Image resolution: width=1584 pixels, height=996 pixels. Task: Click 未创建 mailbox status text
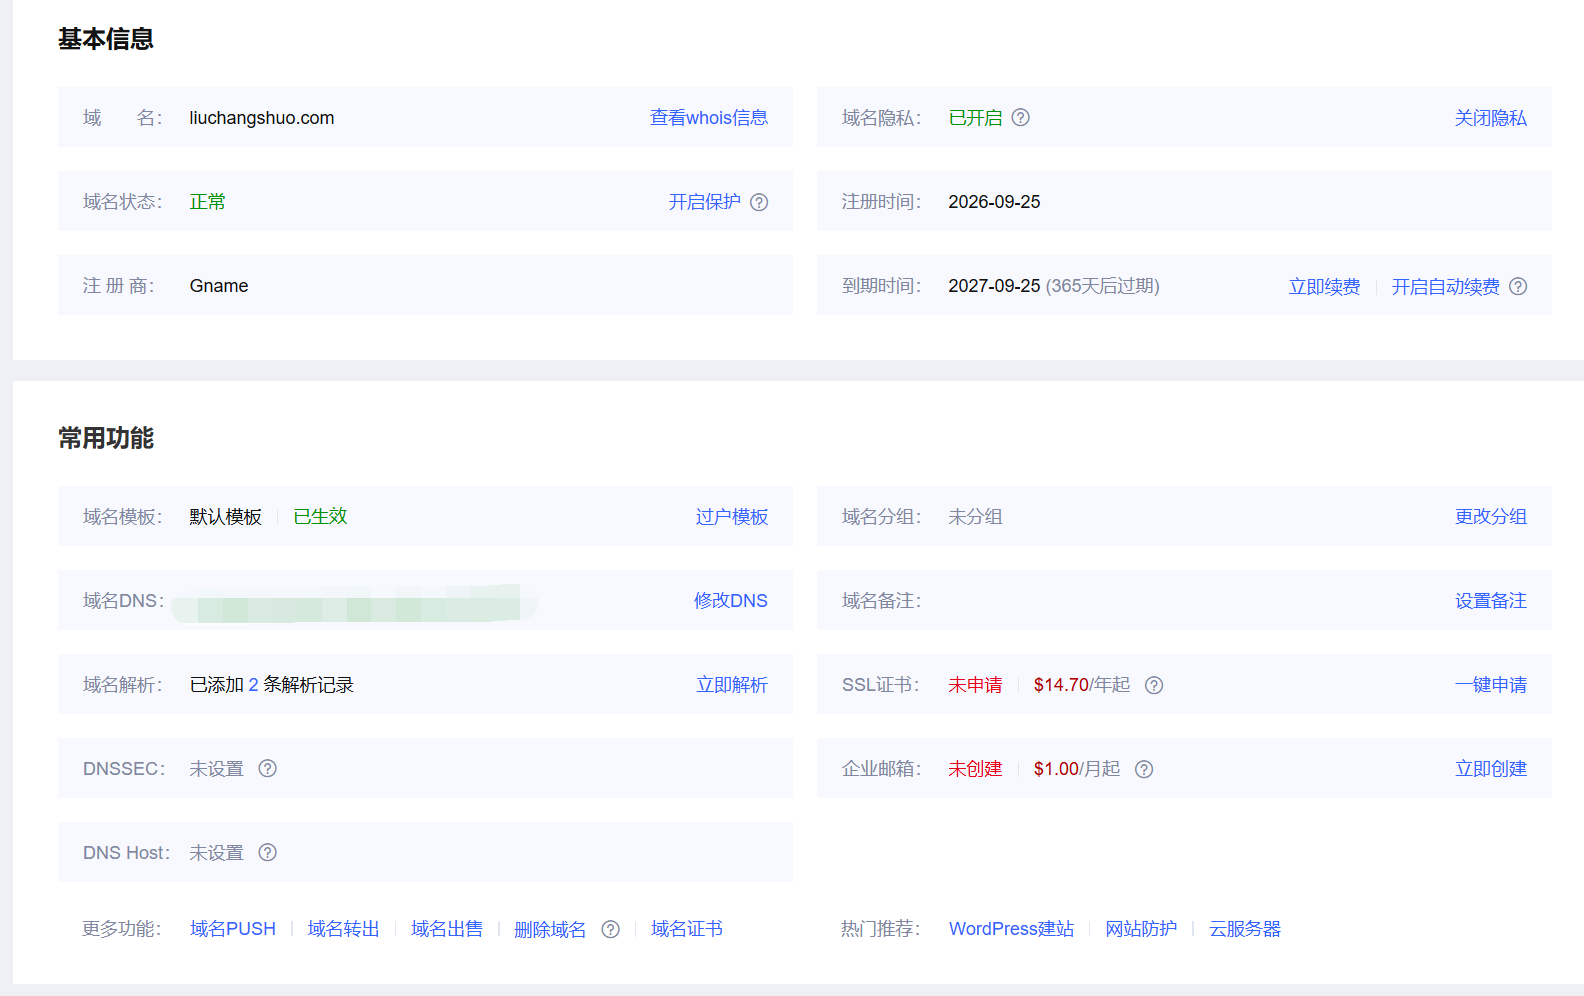click(975, 768)
